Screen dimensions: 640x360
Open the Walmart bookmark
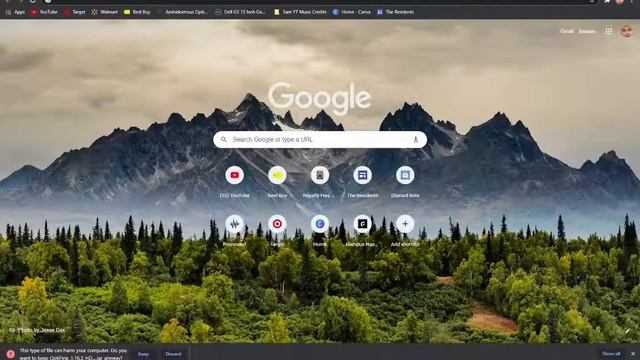(104, 12)
